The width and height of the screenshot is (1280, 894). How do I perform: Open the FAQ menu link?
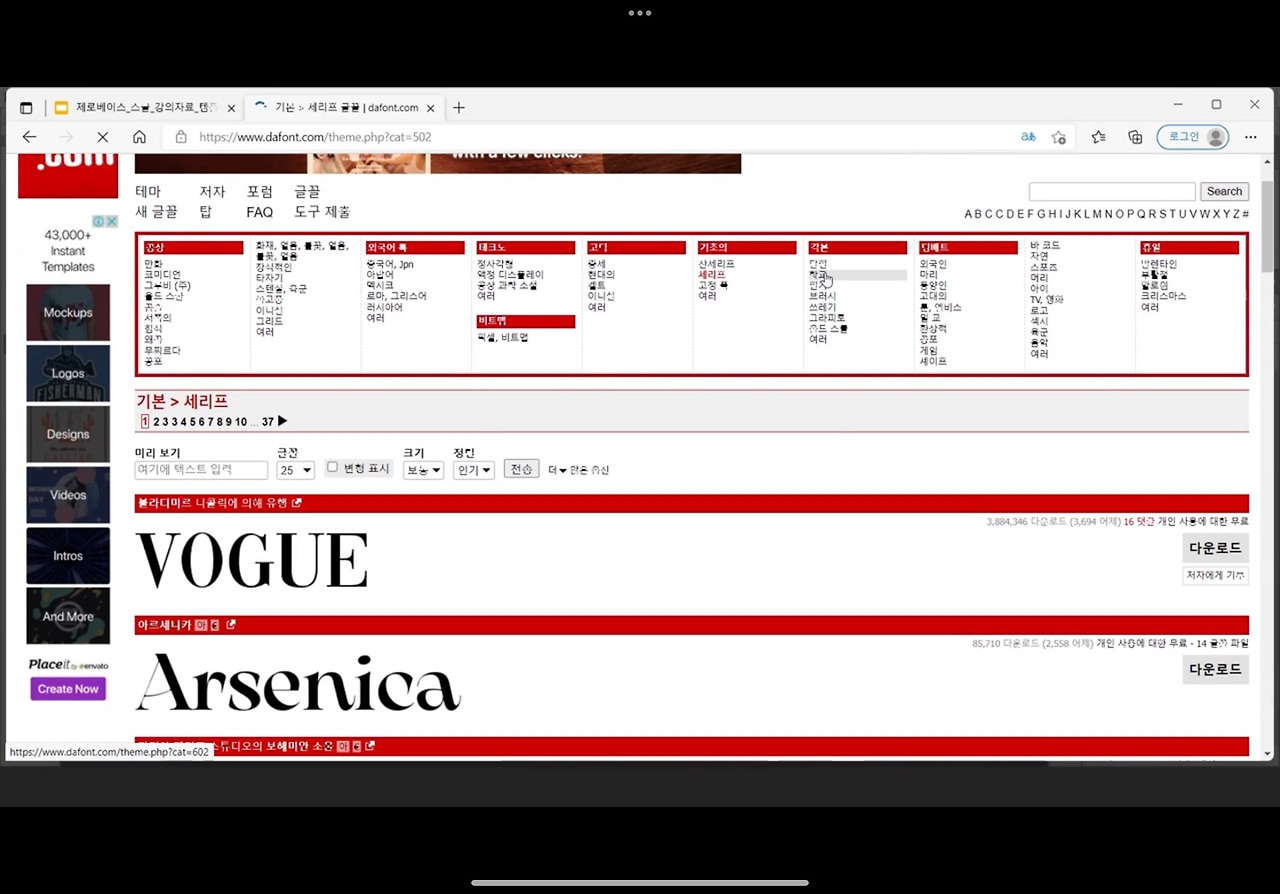click(x=260, y=212)
